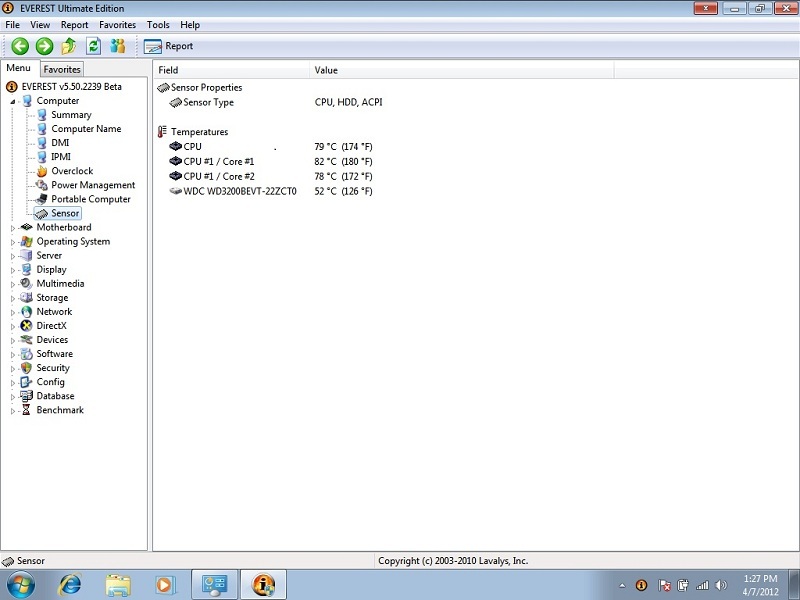This screenshot has width=800, height=600.
Task: Switch to the Menu tab in the left panel
Action: coord(19,68)
